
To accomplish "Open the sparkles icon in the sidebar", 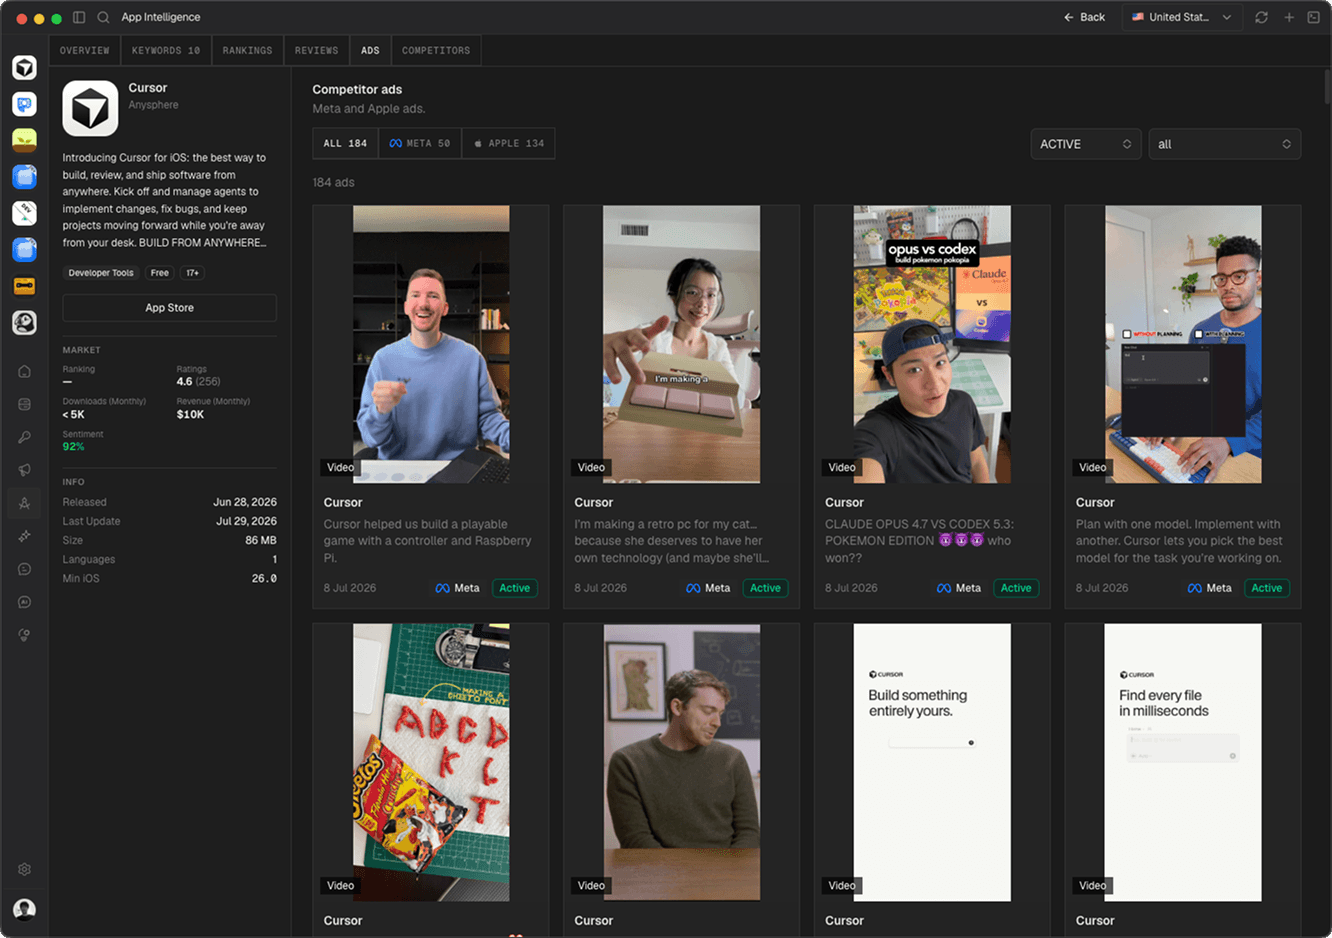I will point(24,536).
